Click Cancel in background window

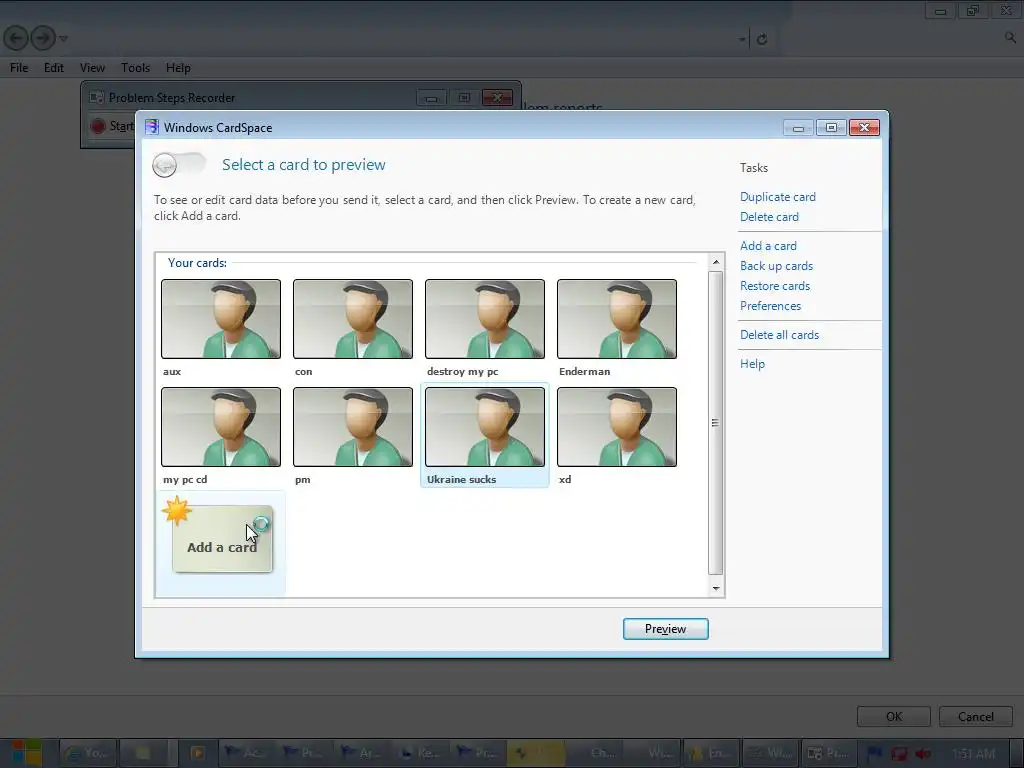[976, 716]
